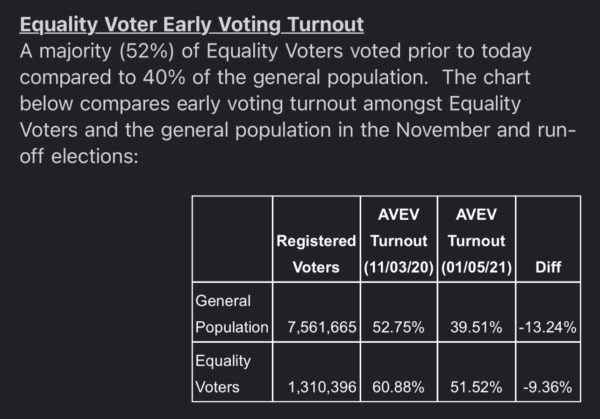Click the text 'A majority (52%)'

click(97, 51)
